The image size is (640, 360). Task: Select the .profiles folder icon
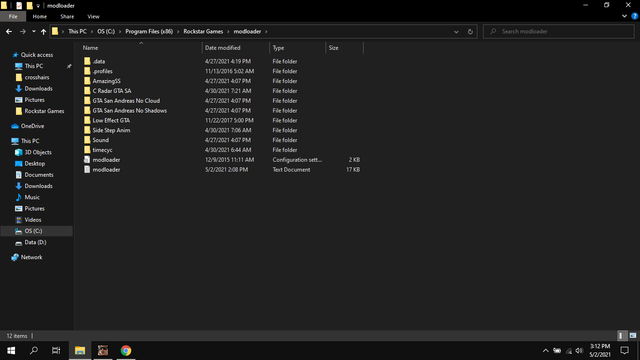point(87,71)
